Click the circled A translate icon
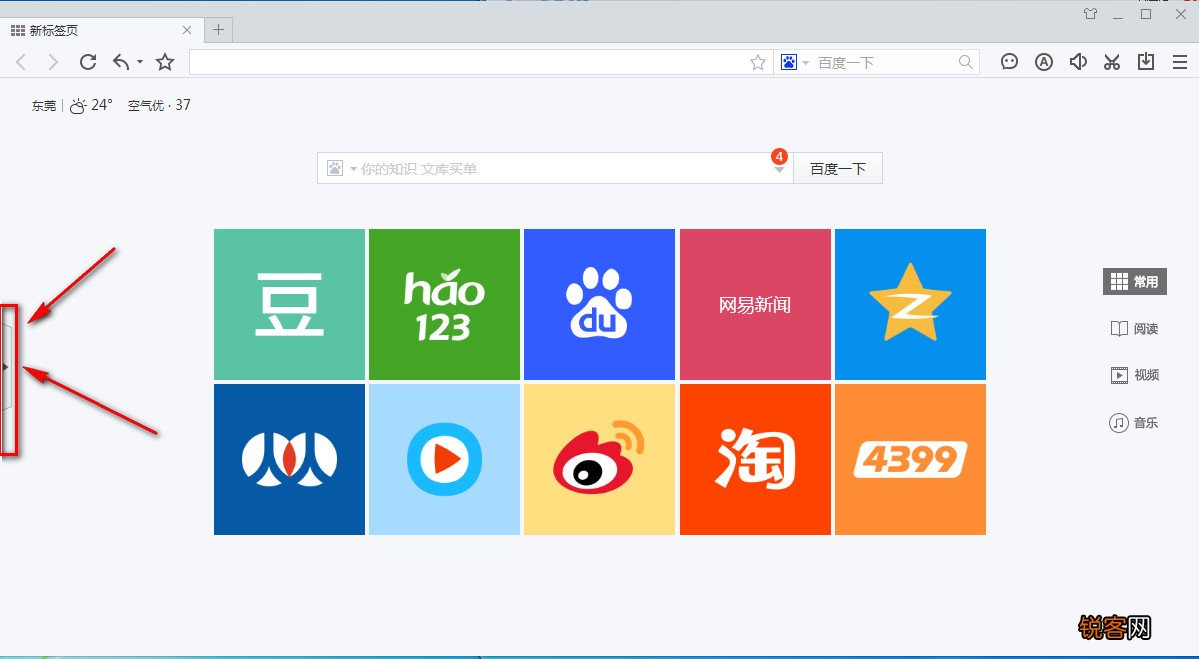The width and height of the screenshot is (1199, 659). (1044, 62)
